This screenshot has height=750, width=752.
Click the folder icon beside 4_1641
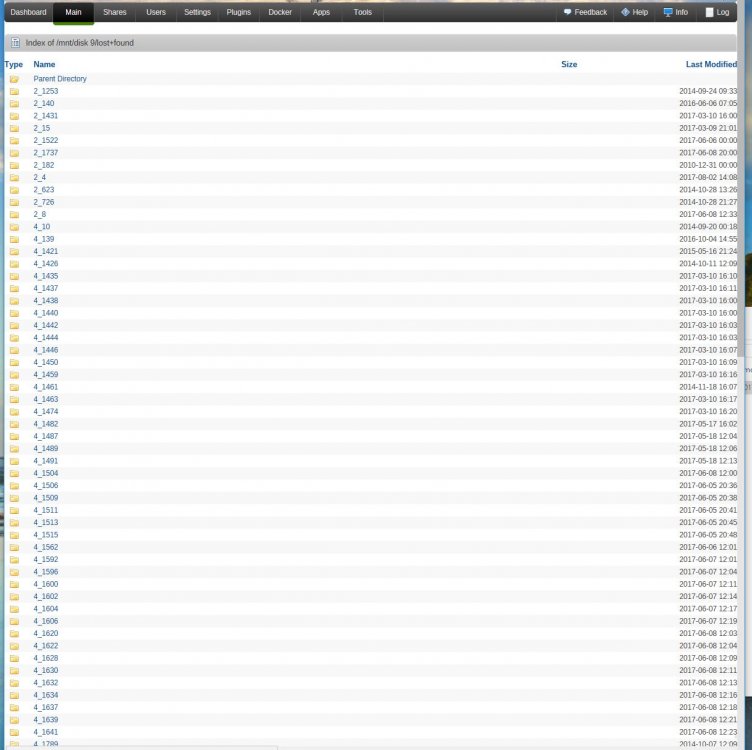[x=14, y=732]
